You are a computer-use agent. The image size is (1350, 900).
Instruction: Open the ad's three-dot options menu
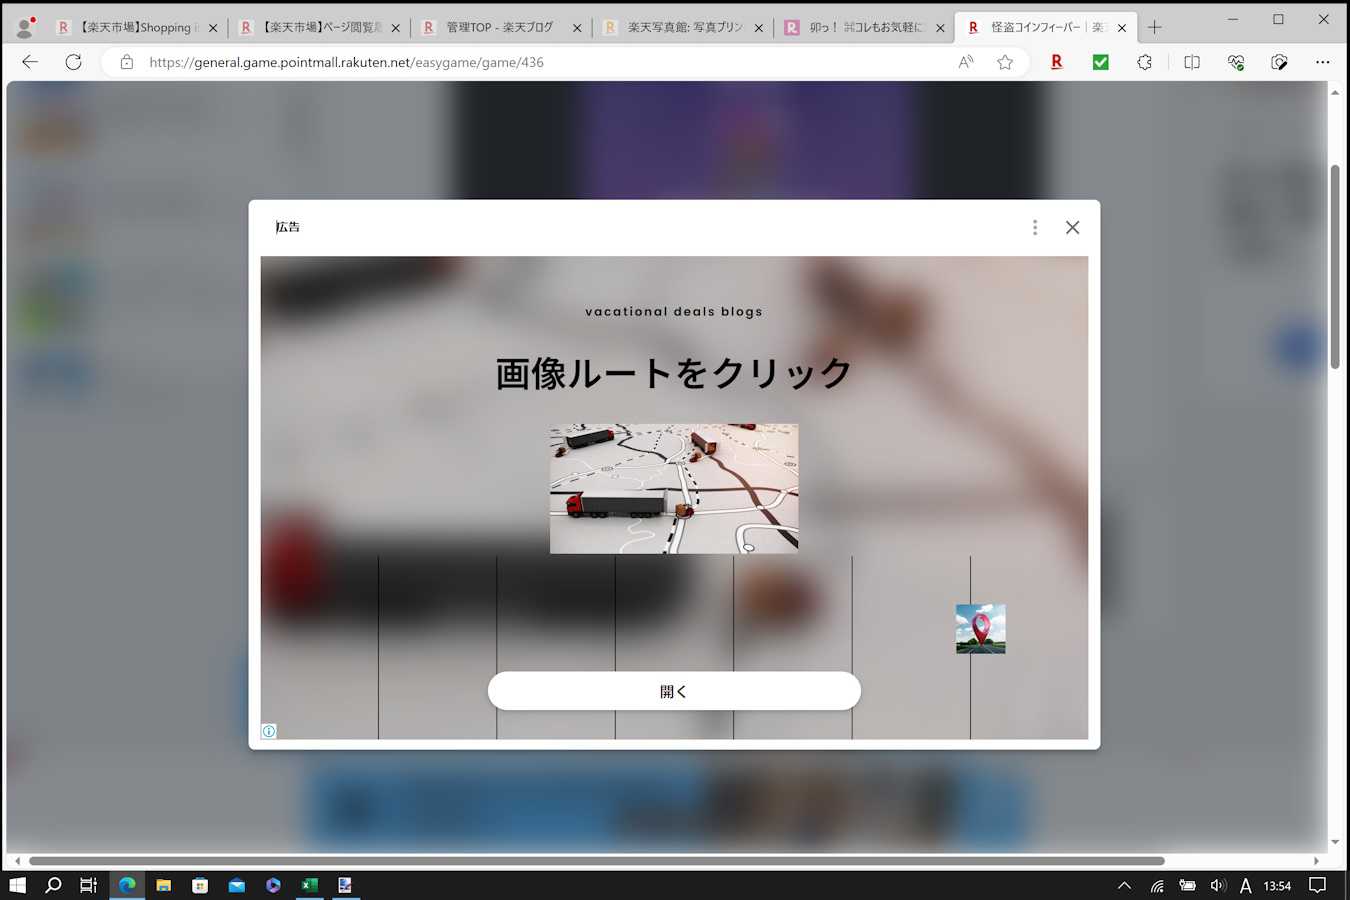pyautogui.click(x=1035, y=228)
